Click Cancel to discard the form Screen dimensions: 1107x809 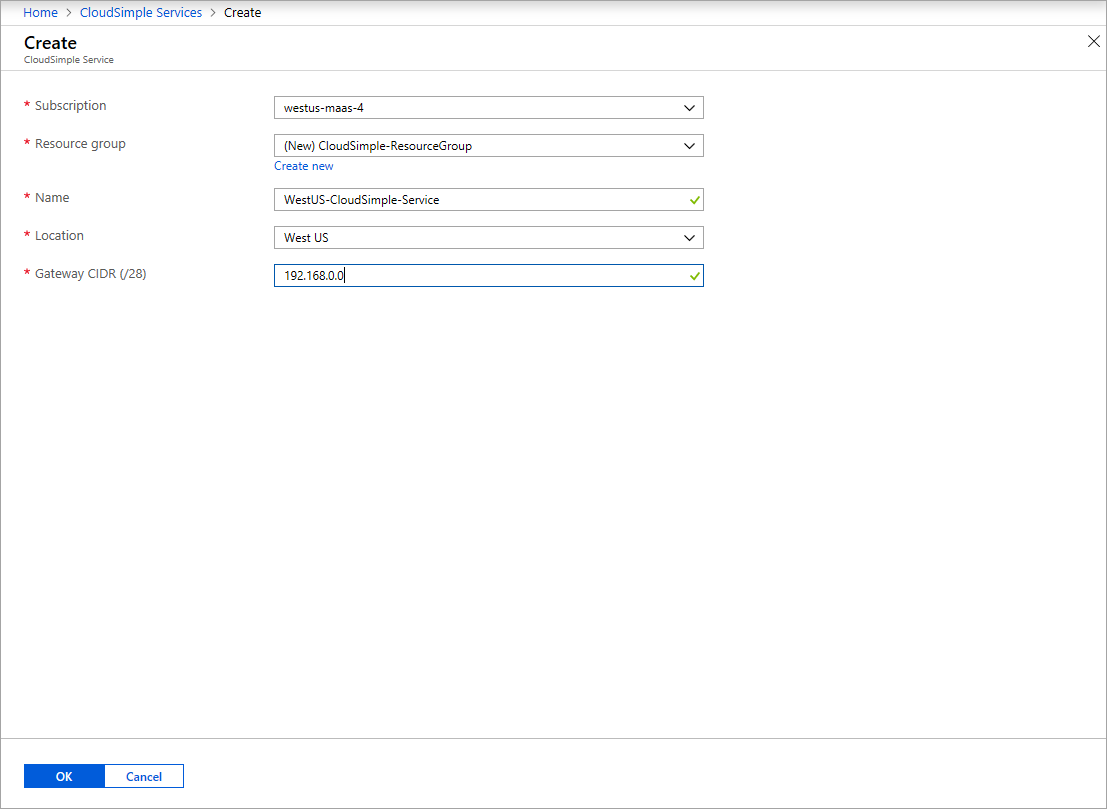(x=143, y=776)
